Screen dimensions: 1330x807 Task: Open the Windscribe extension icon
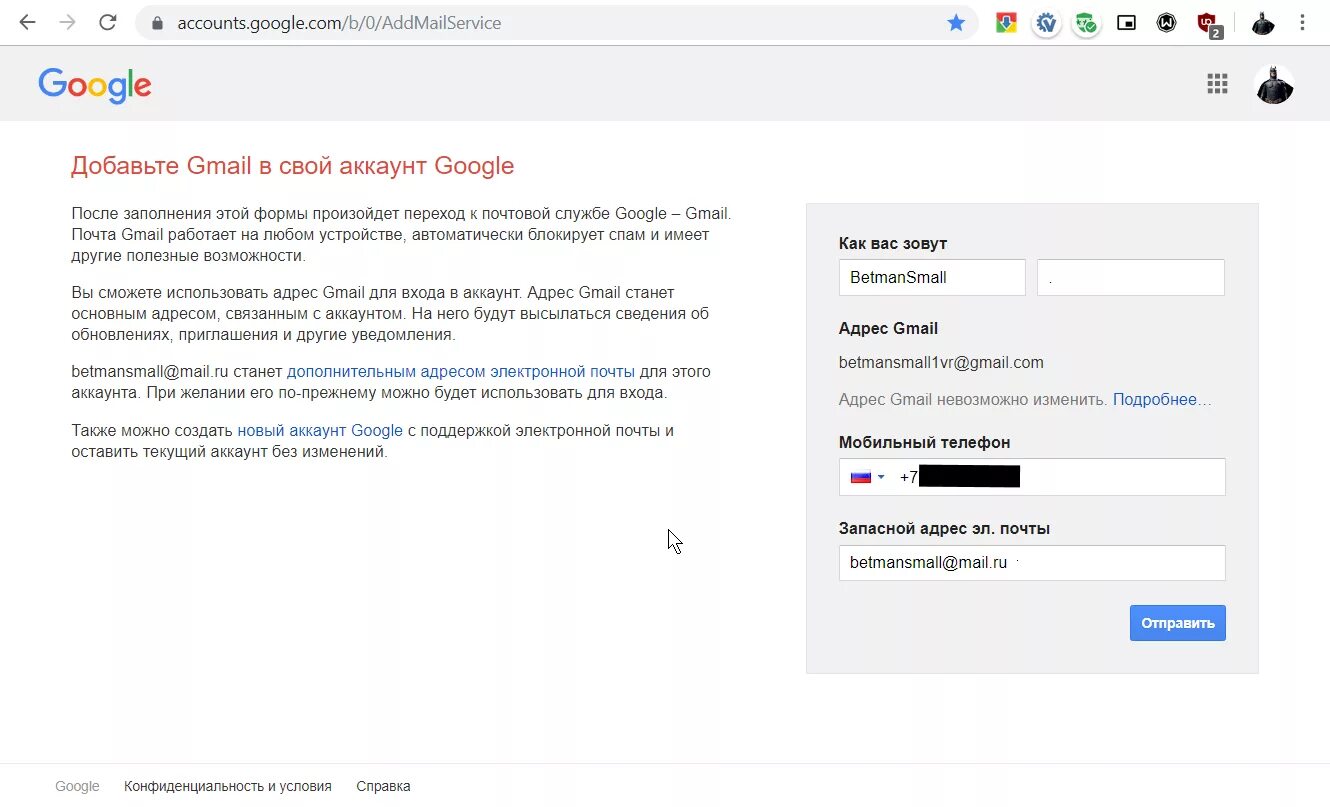click(x=1167, y=22)
